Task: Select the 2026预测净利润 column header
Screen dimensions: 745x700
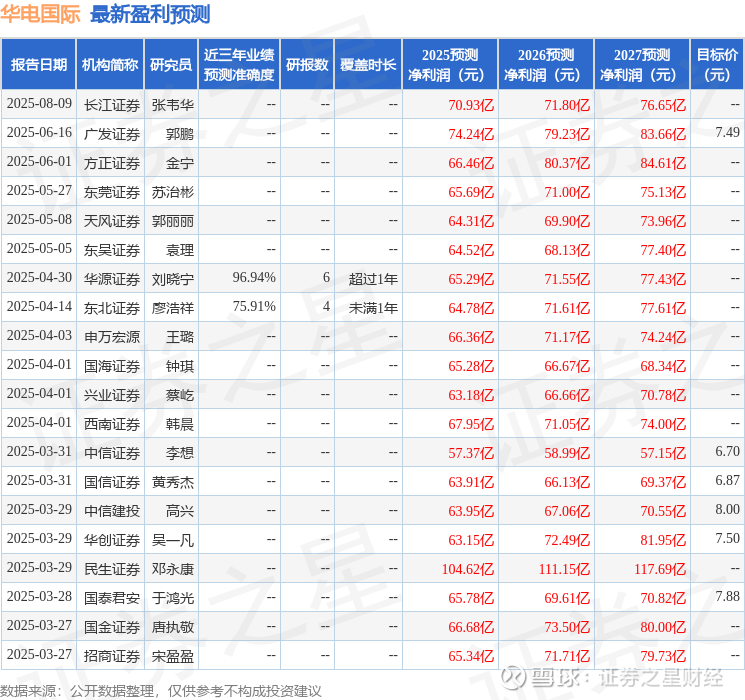Action: coord(546,65)
